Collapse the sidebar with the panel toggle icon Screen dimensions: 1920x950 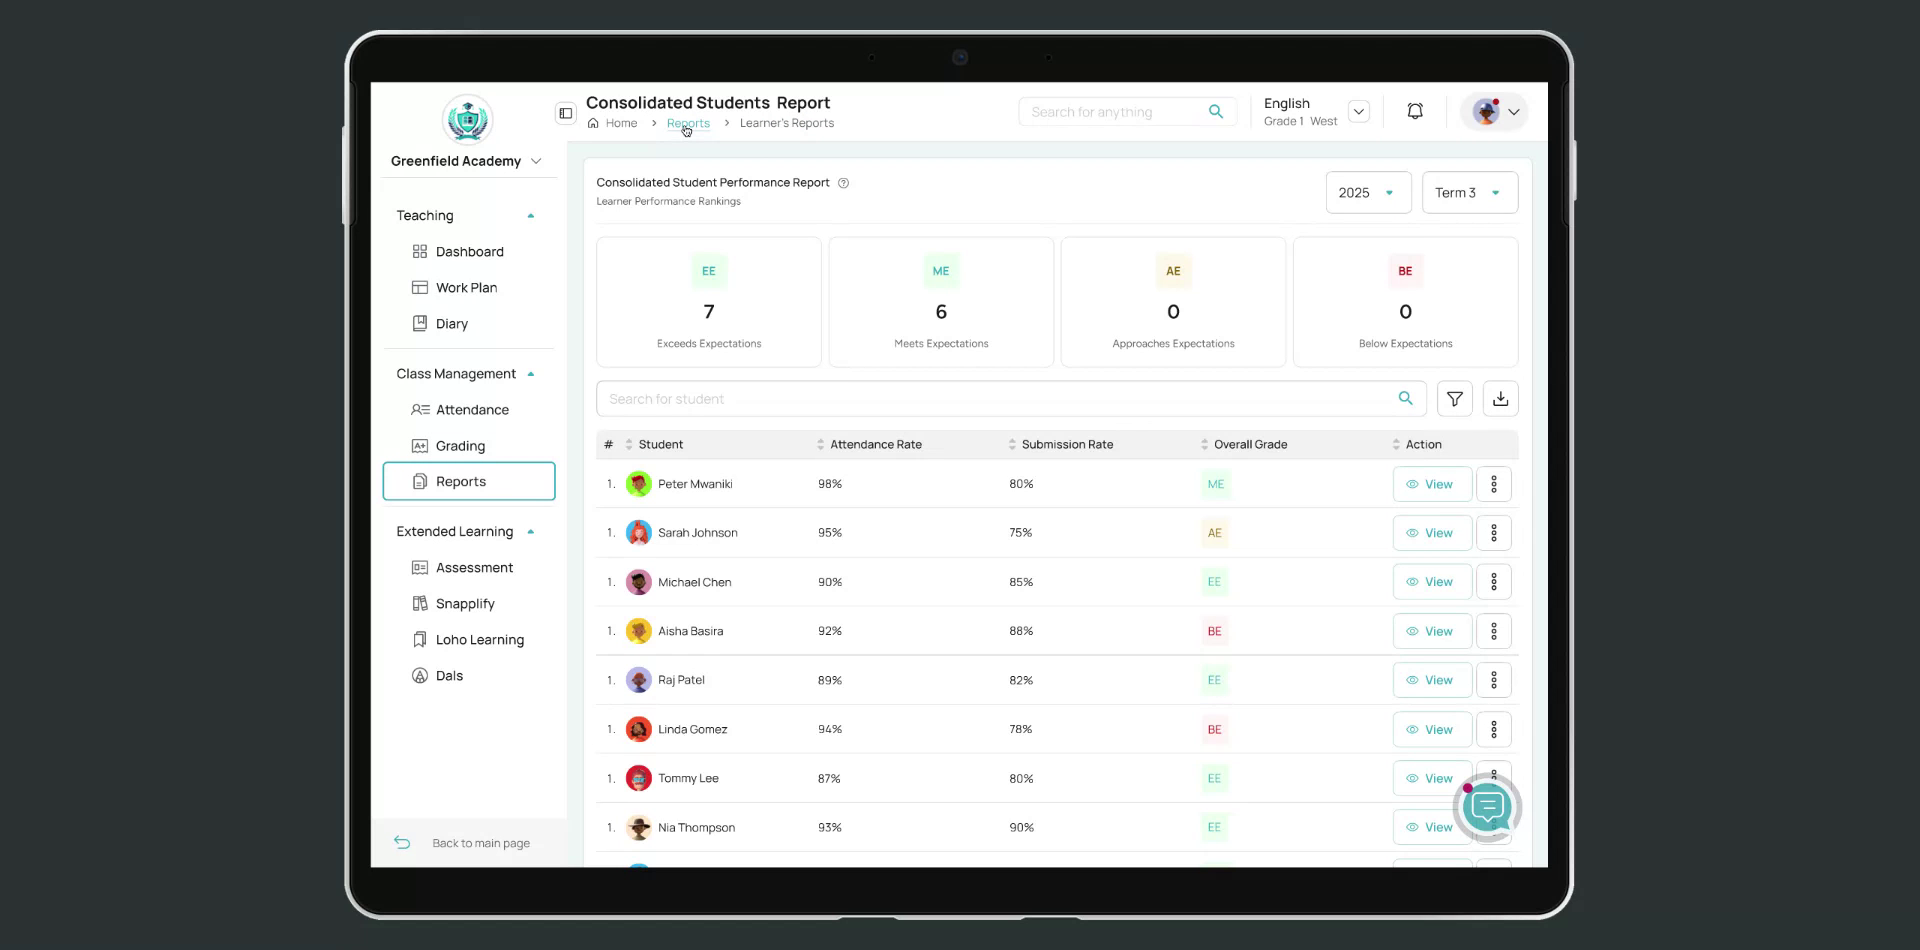(565, 113)
